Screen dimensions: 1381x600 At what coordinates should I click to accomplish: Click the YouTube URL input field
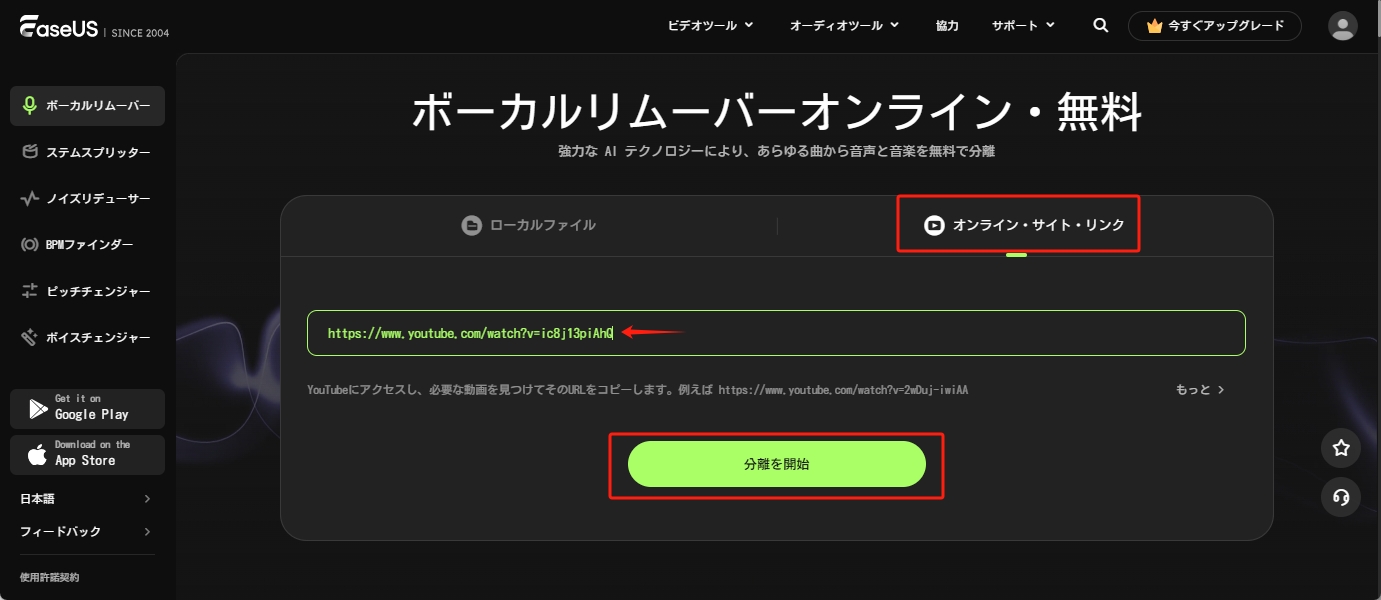click(776, 333)
